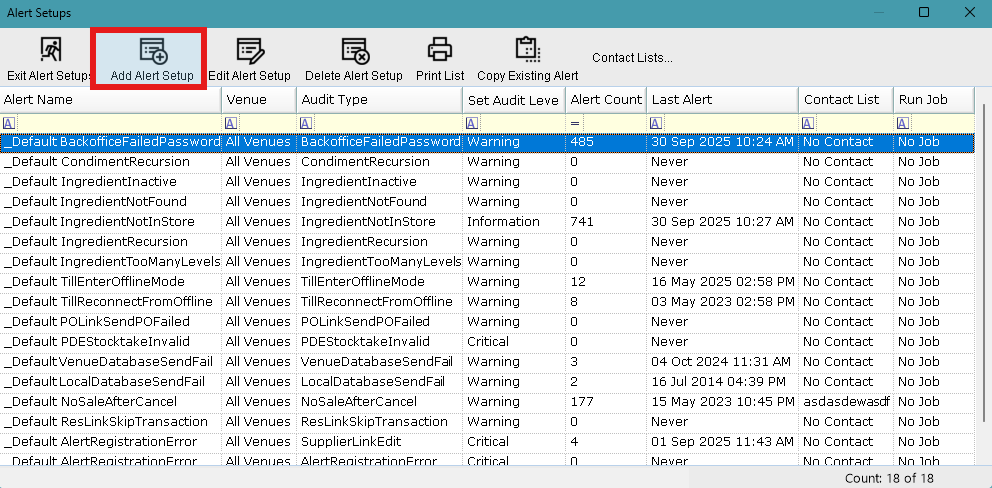Open the Alert Name filter condition icon
992x488 pixels.
pos(9,123)
